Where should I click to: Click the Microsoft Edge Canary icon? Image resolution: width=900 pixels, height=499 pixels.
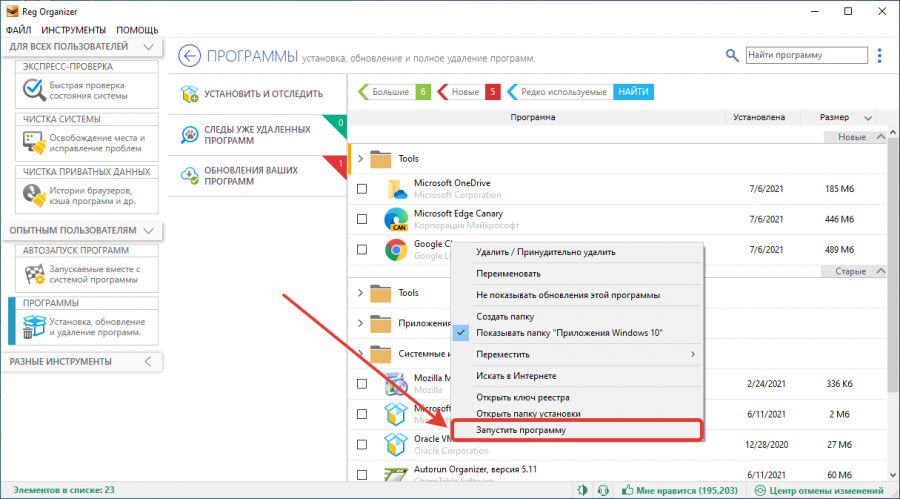[396, 219]
